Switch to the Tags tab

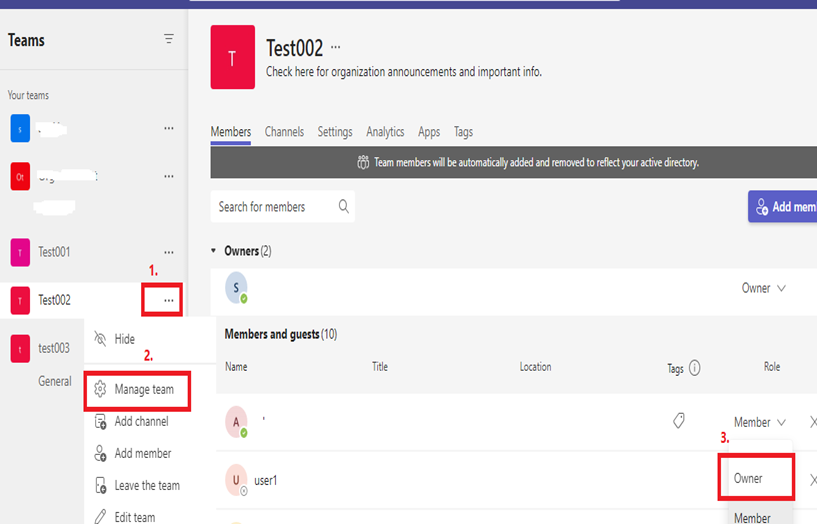pos(463,132)
